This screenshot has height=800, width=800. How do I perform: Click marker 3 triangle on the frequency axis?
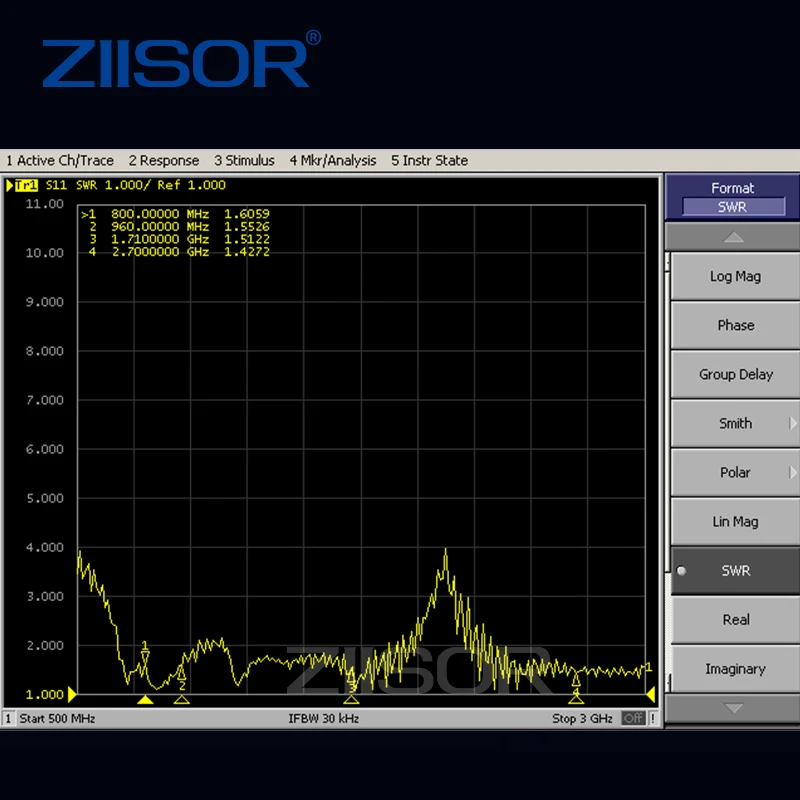(x=351, y=699)
